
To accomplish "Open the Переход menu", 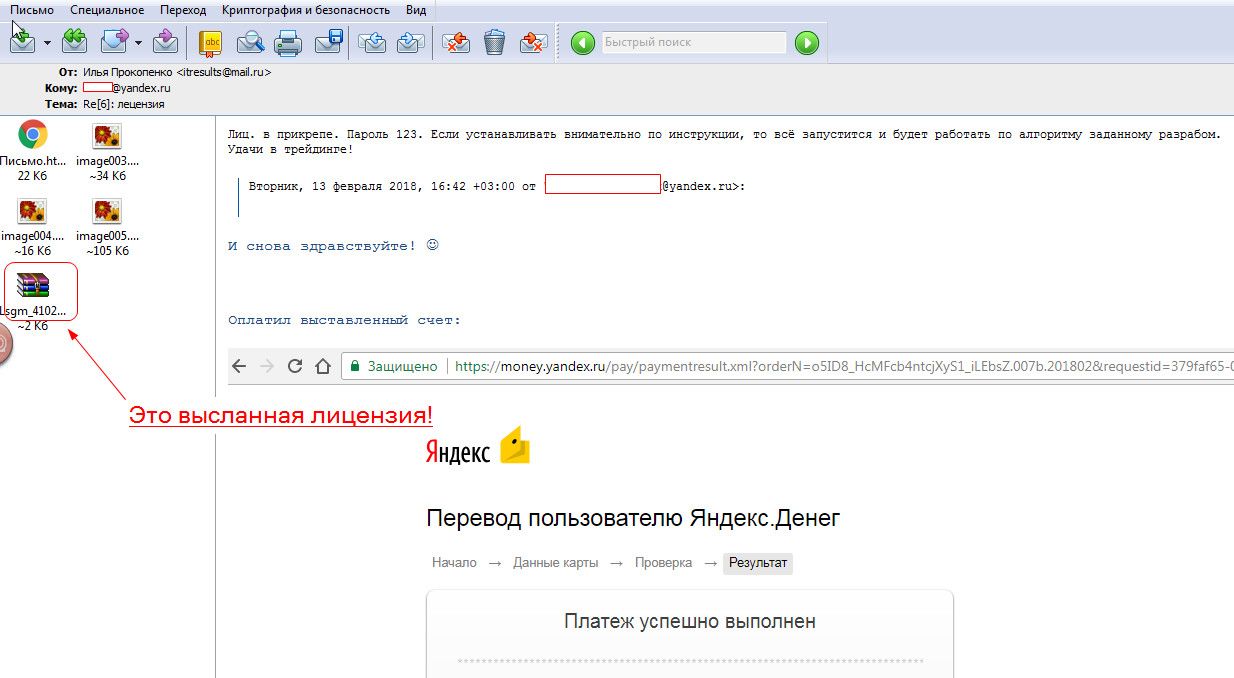I will coord(183,10).
